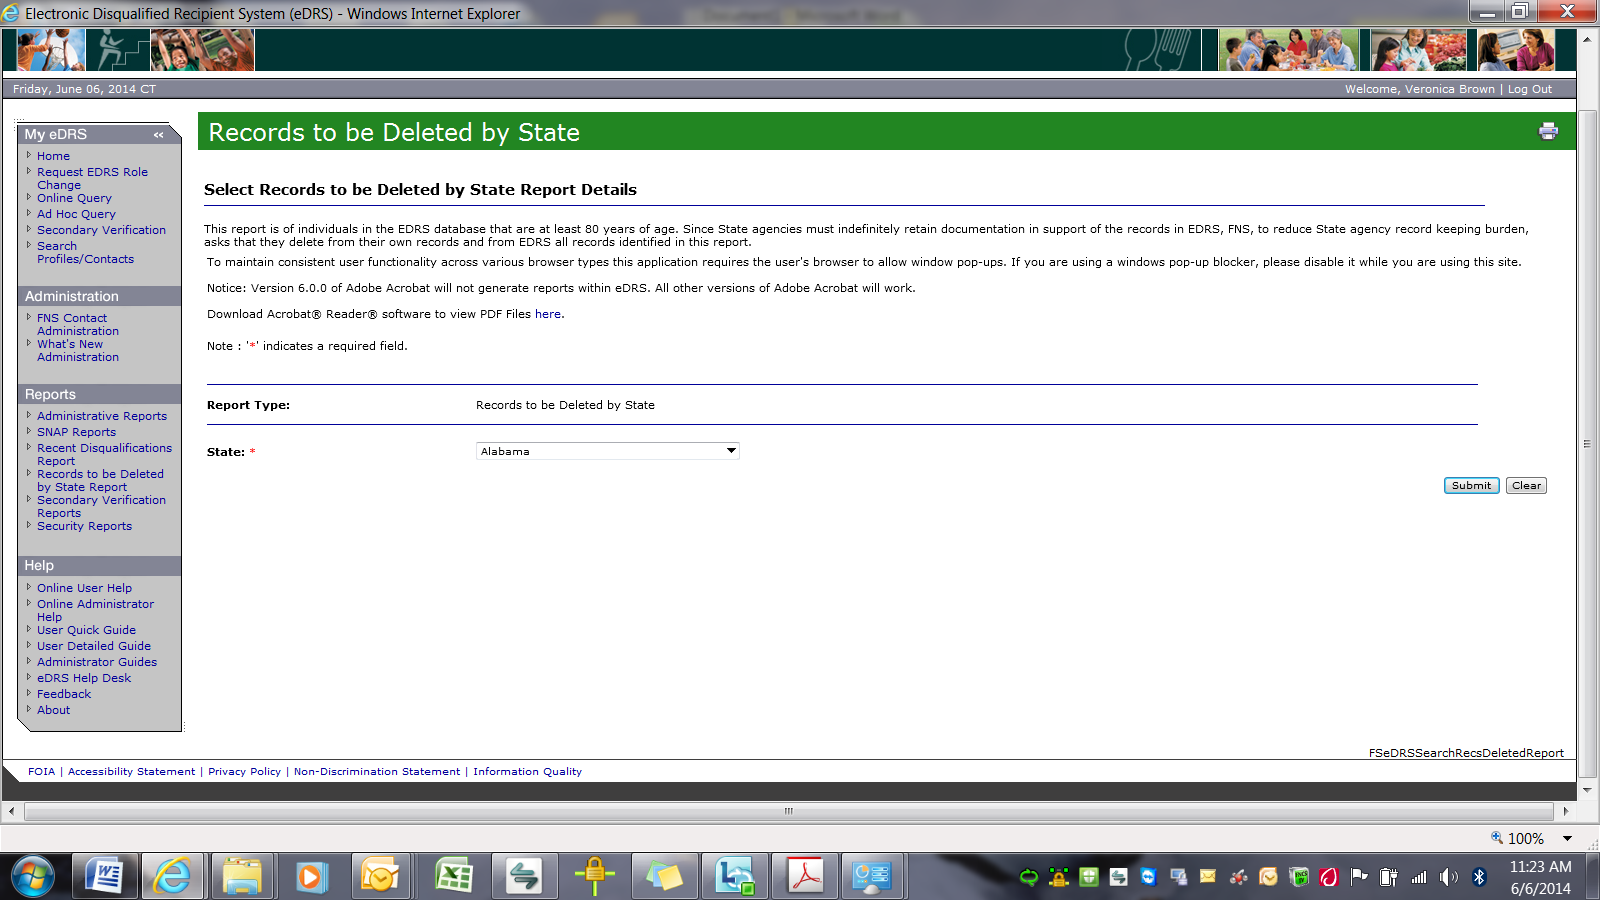Open the About link
1600x900 pixels.
coord(53,710)
